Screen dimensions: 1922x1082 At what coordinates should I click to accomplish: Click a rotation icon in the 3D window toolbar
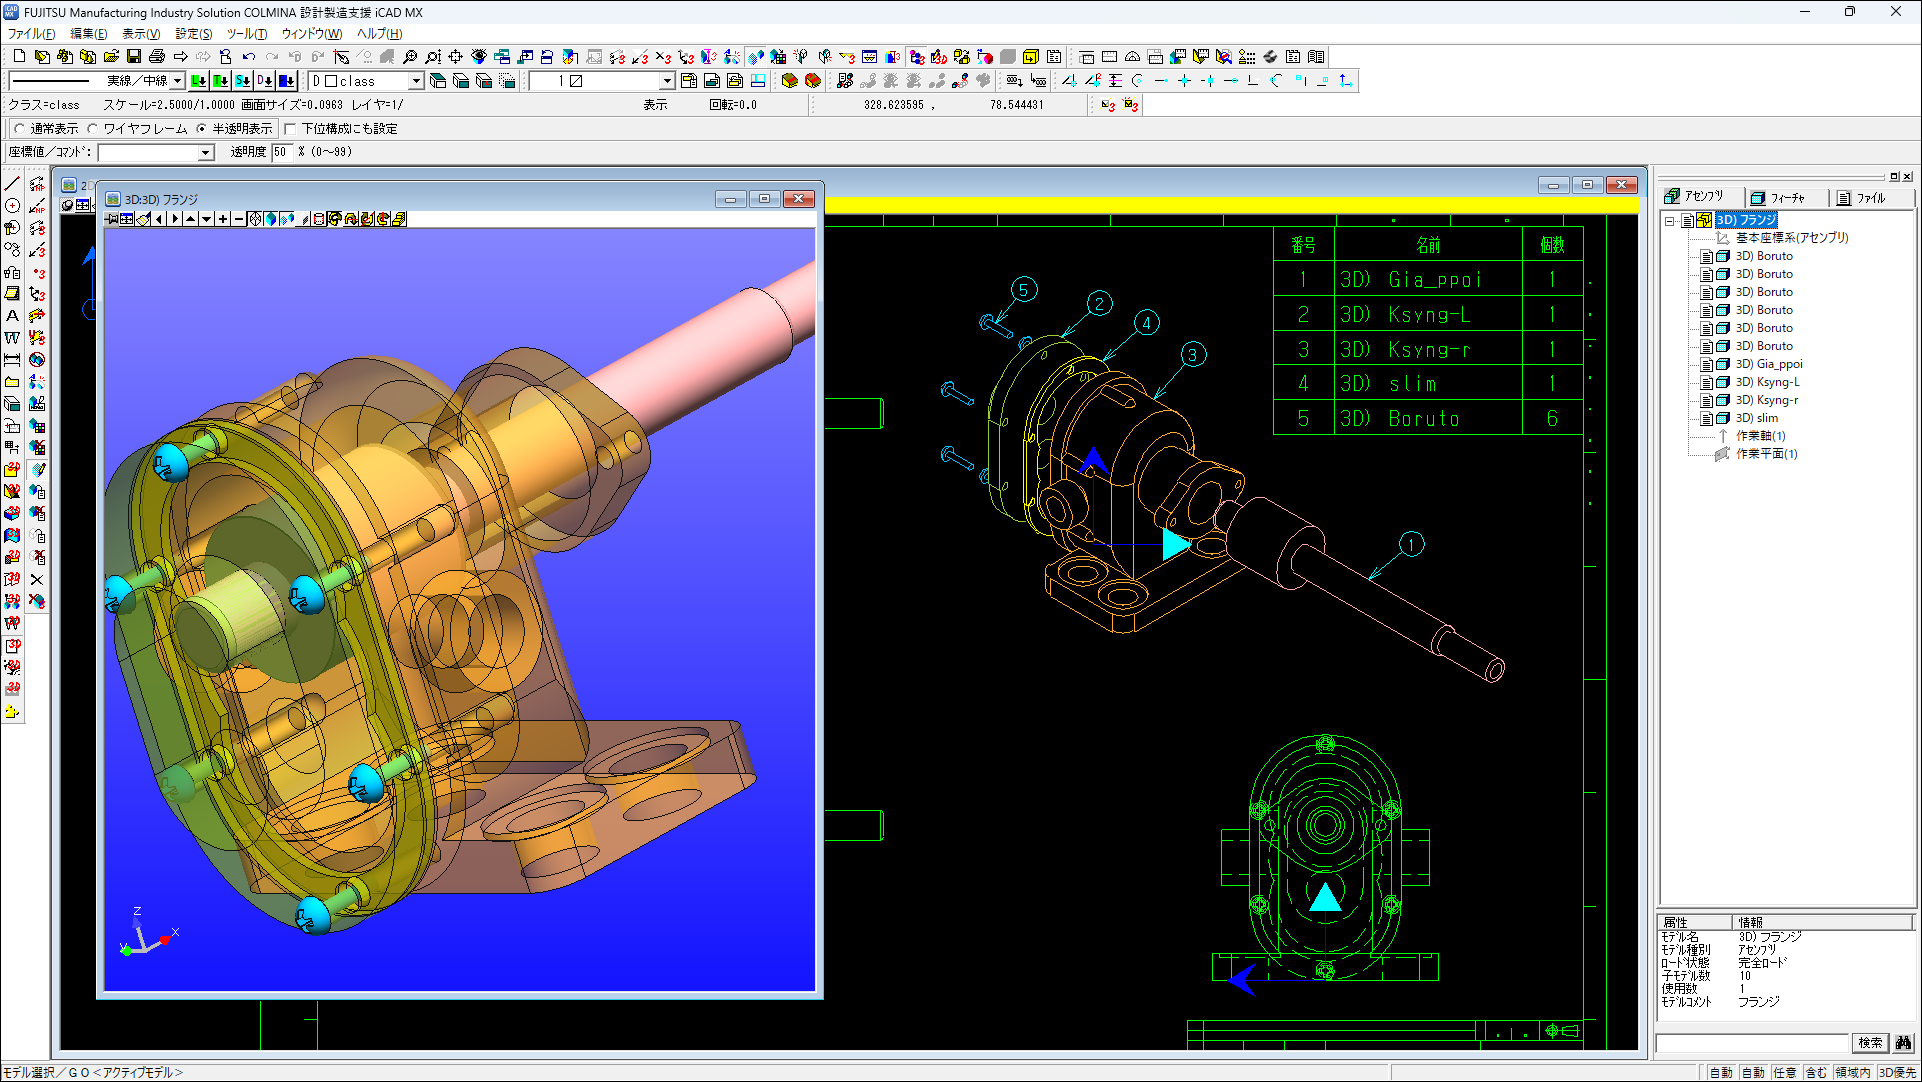tap(333, 219)
